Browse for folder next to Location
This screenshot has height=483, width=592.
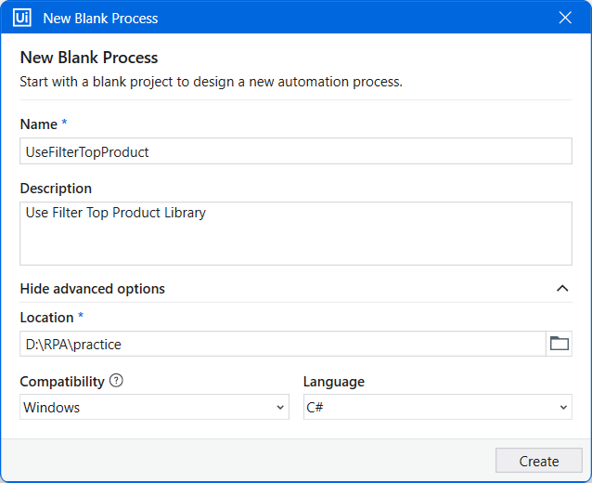click(x=559, y=344)
